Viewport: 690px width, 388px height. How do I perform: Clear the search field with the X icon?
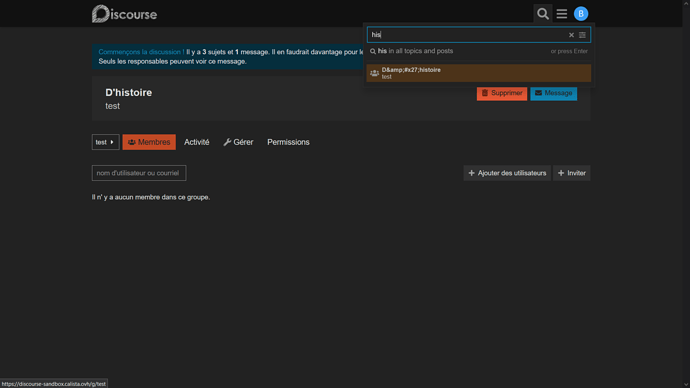click(x=571, y=35)
